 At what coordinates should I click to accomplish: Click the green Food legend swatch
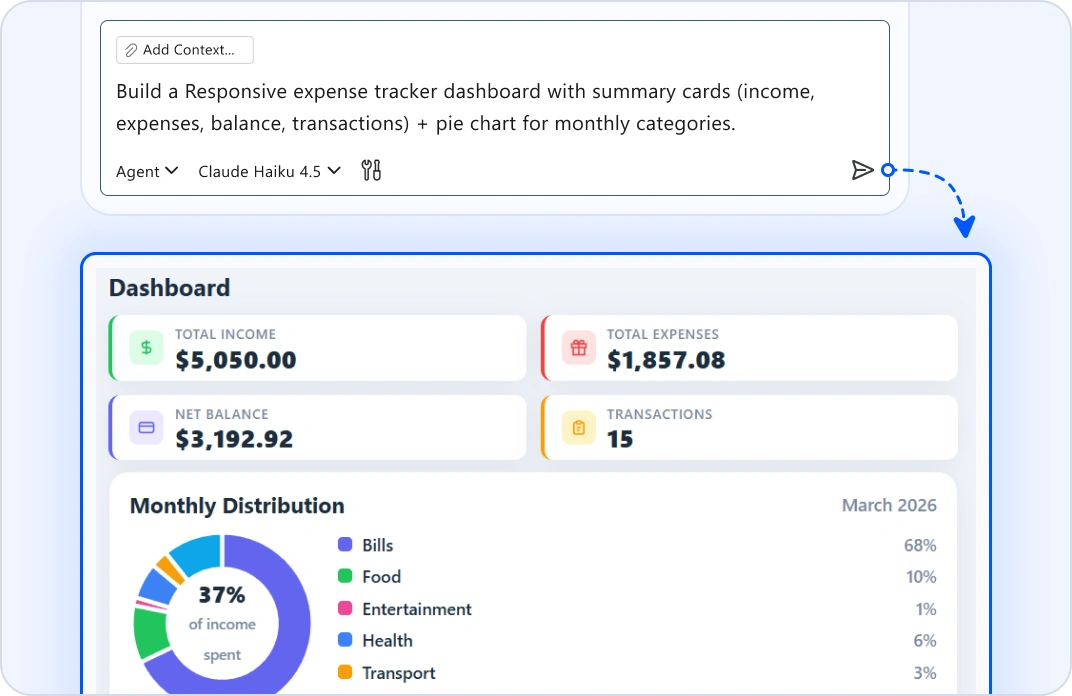tap(345, 576)
